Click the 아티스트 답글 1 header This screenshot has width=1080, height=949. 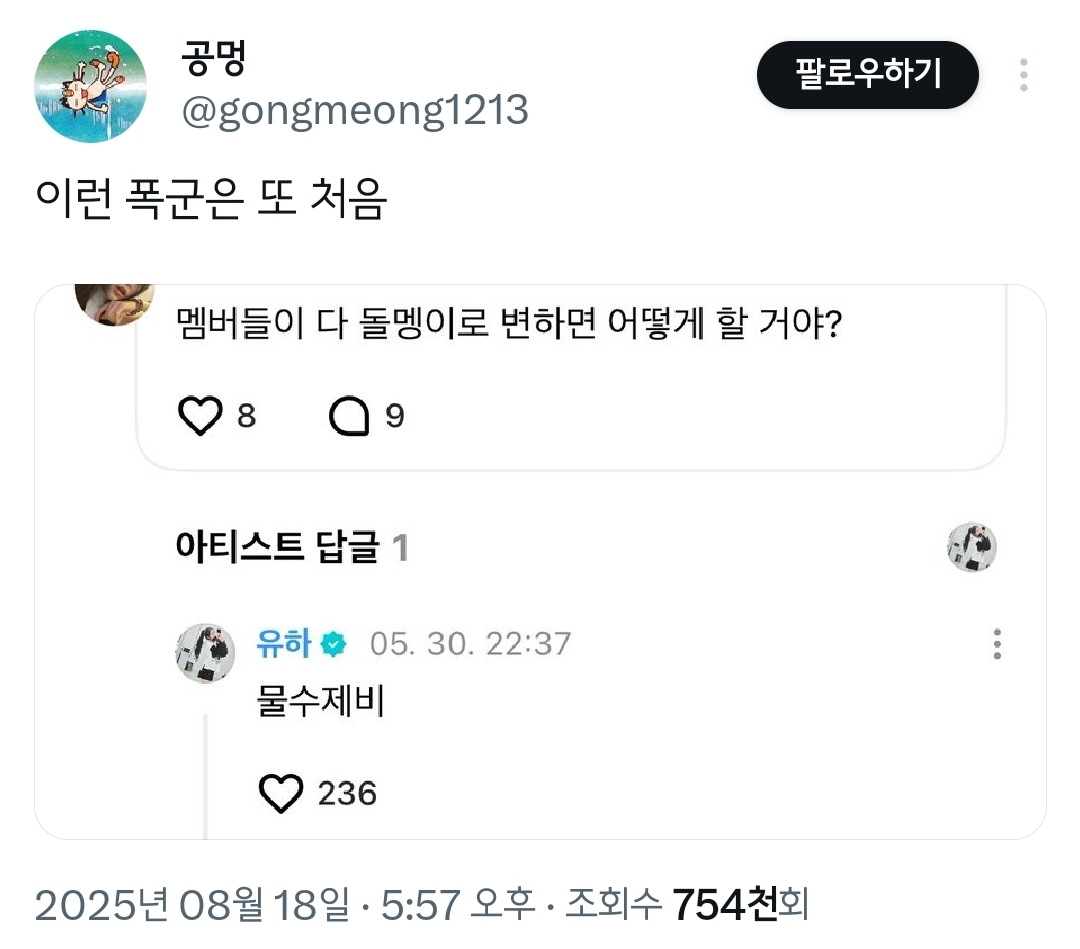coord(291,547)
